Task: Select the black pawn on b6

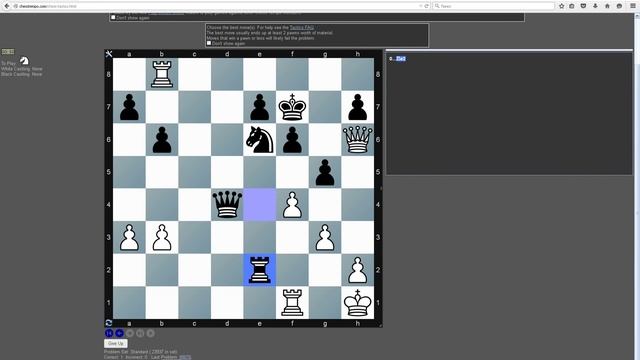Action: coord(162,140)
